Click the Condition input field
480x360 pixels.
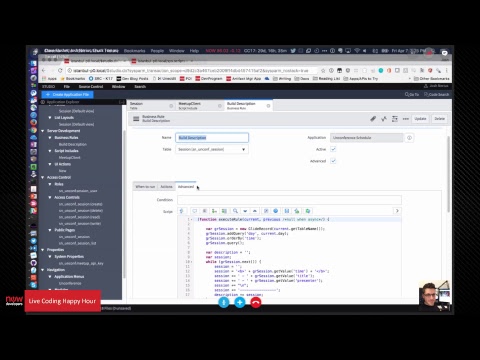pos(289,200)
